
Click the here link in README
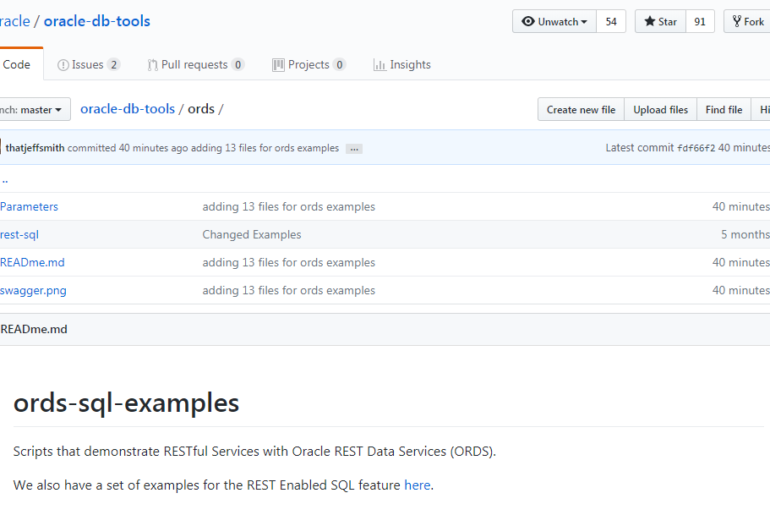tap(417, 485)
